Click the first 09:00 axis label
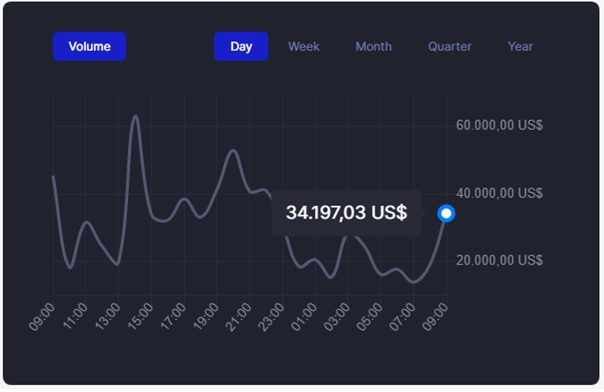 pos(42,317)
